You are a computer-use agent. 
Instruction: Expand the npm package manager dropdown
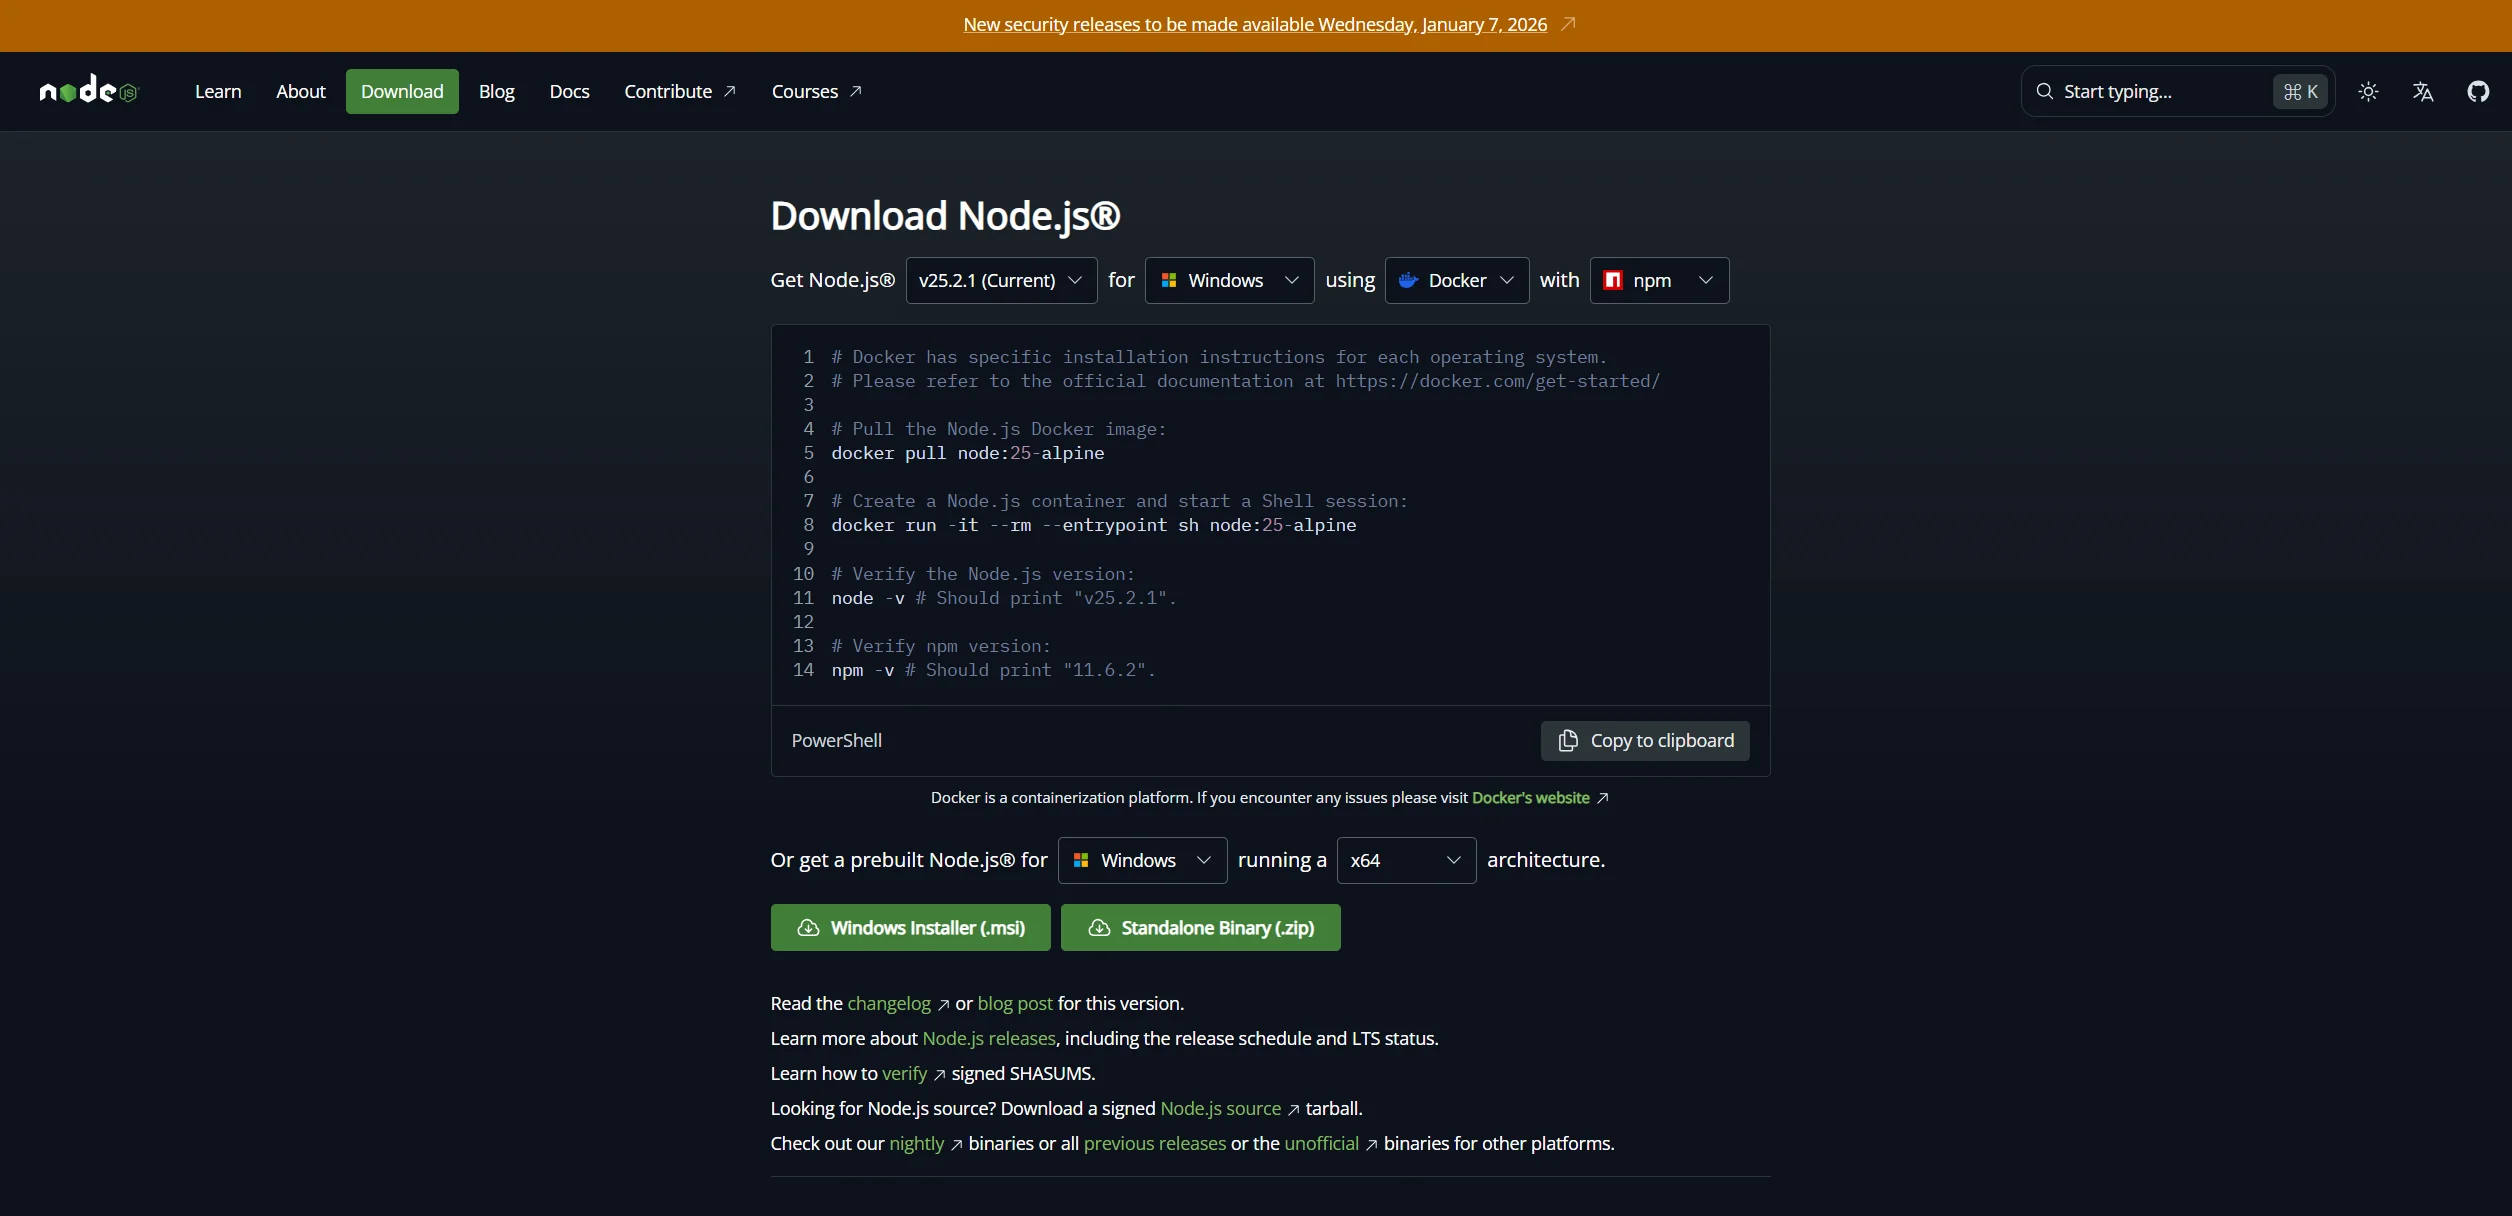tap(1658, 280)
